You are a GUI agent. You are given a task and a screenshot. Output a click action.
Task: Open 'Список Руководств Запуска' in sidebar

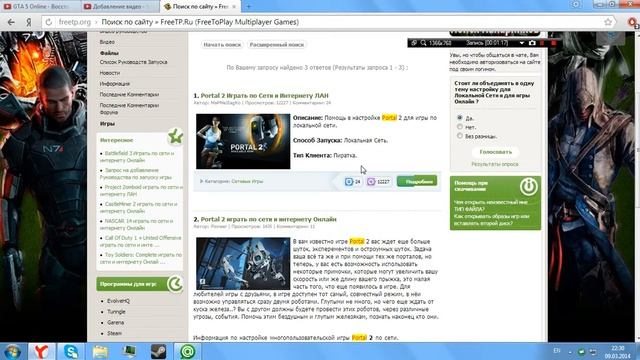point(133,62)
